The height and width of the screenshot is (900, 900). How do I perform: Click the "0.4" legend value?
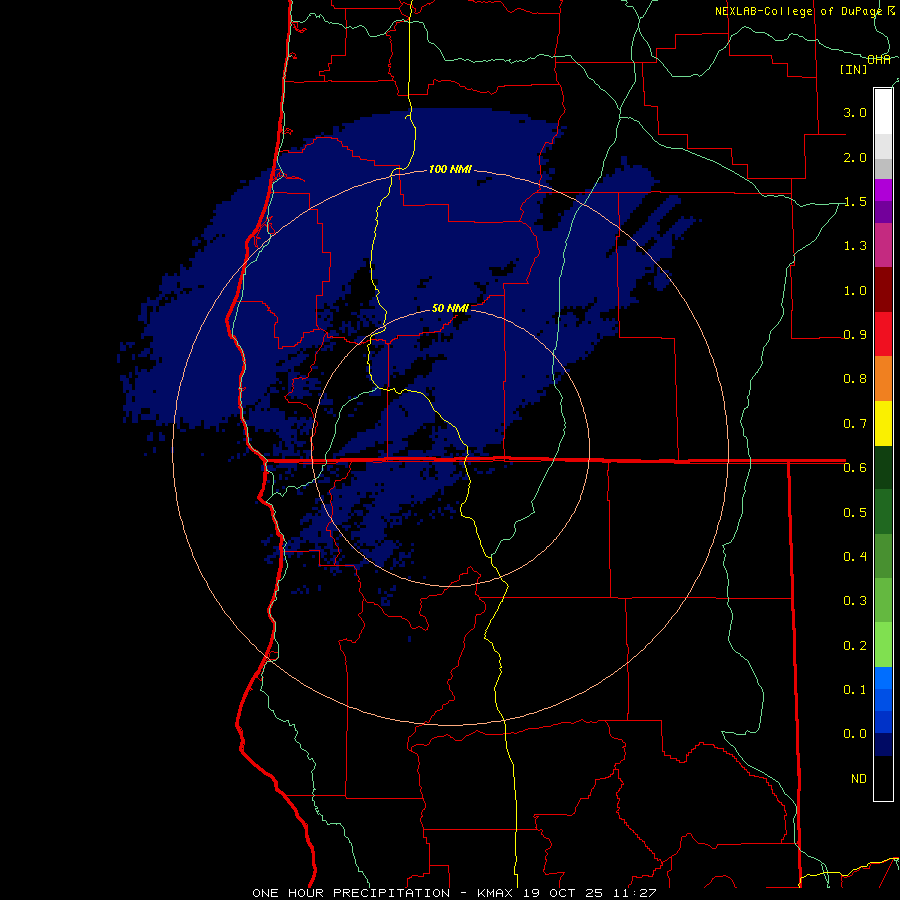click(855, 556)
